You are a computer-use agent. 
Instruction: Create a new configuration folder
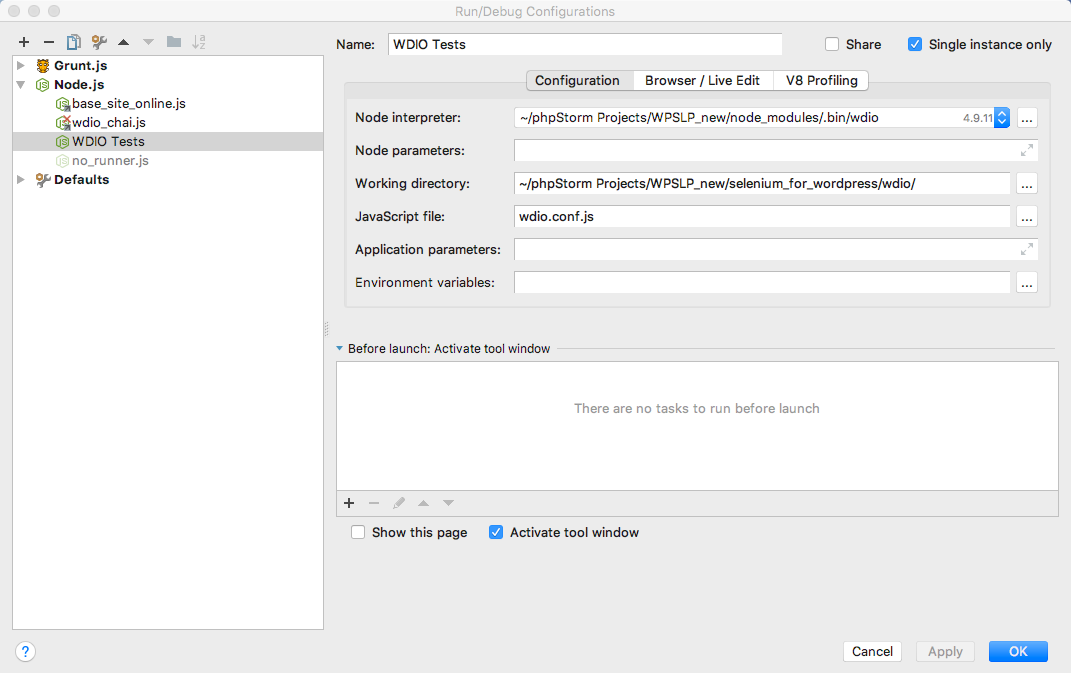pyautogui.click(x=172, y=42)
